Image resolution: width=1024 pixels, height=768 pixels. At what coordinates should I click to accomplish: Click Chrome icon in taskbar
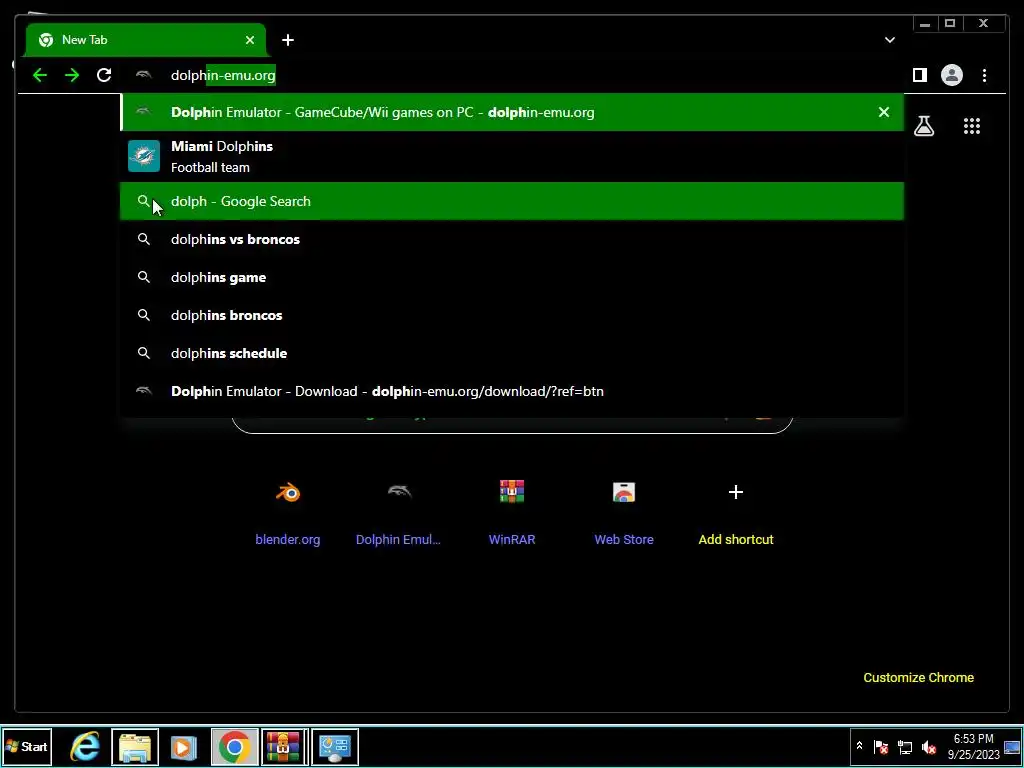(234, 746)
